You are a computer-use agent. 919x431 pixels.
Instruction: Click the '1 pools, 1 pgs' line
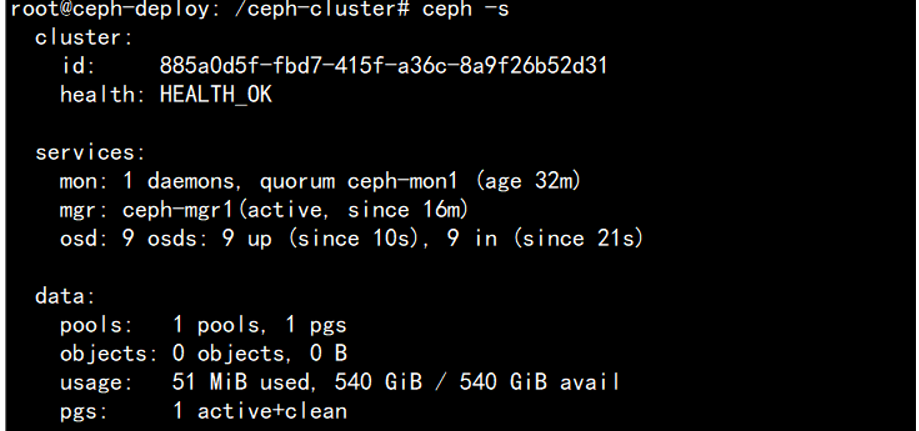point(260,325)
